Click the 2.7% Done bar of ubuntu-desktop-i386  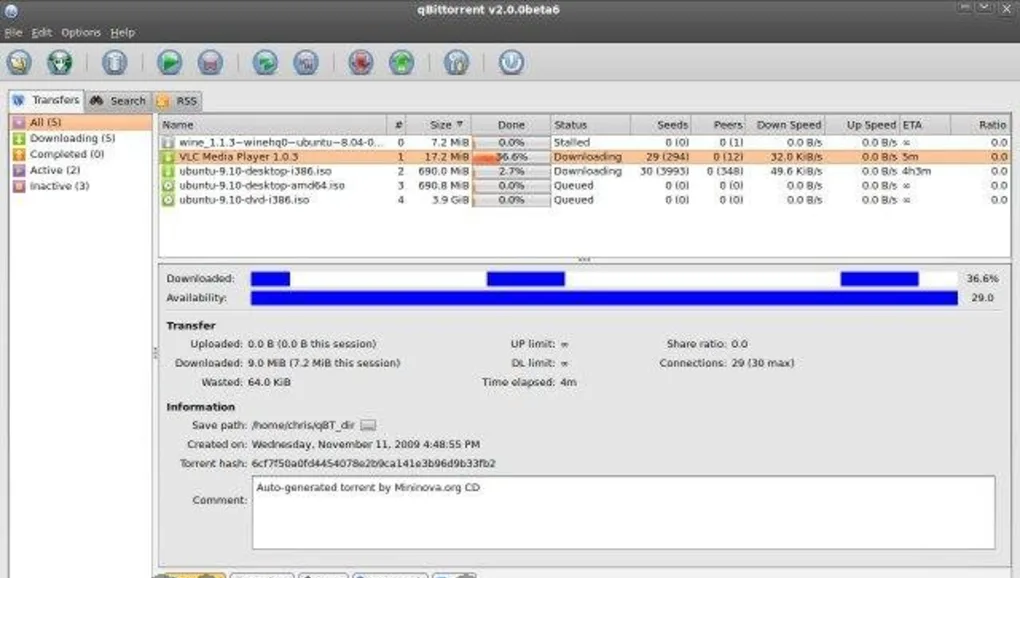coord(511,171)
